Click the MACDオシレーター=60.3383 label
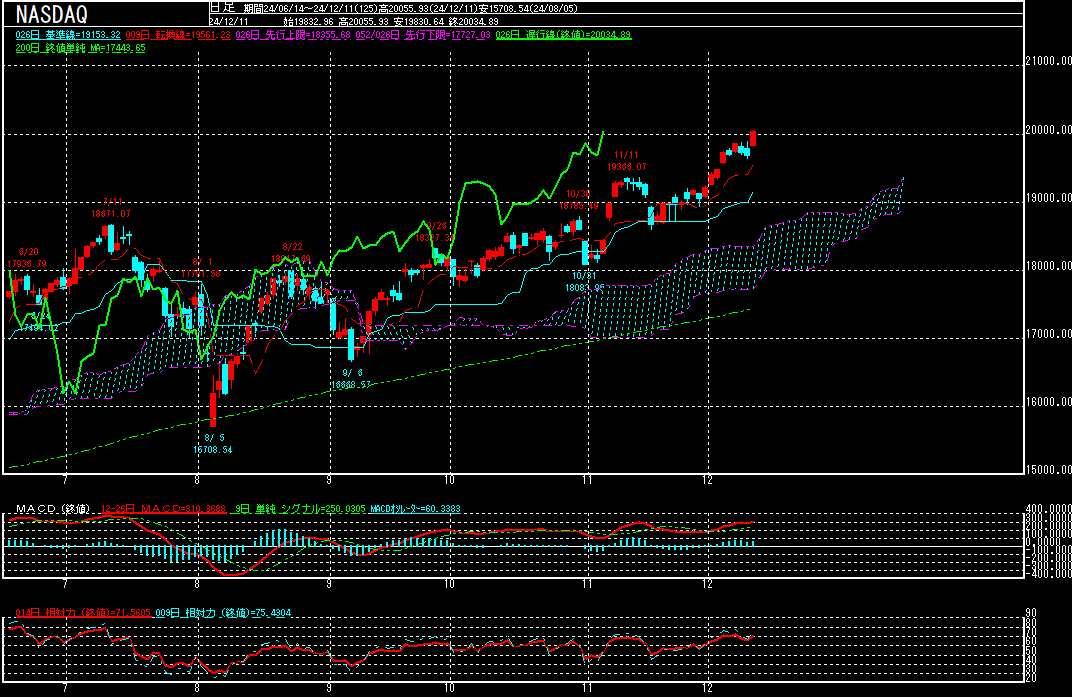Screen dimensions: 1076x699 (x=415, y=509)
